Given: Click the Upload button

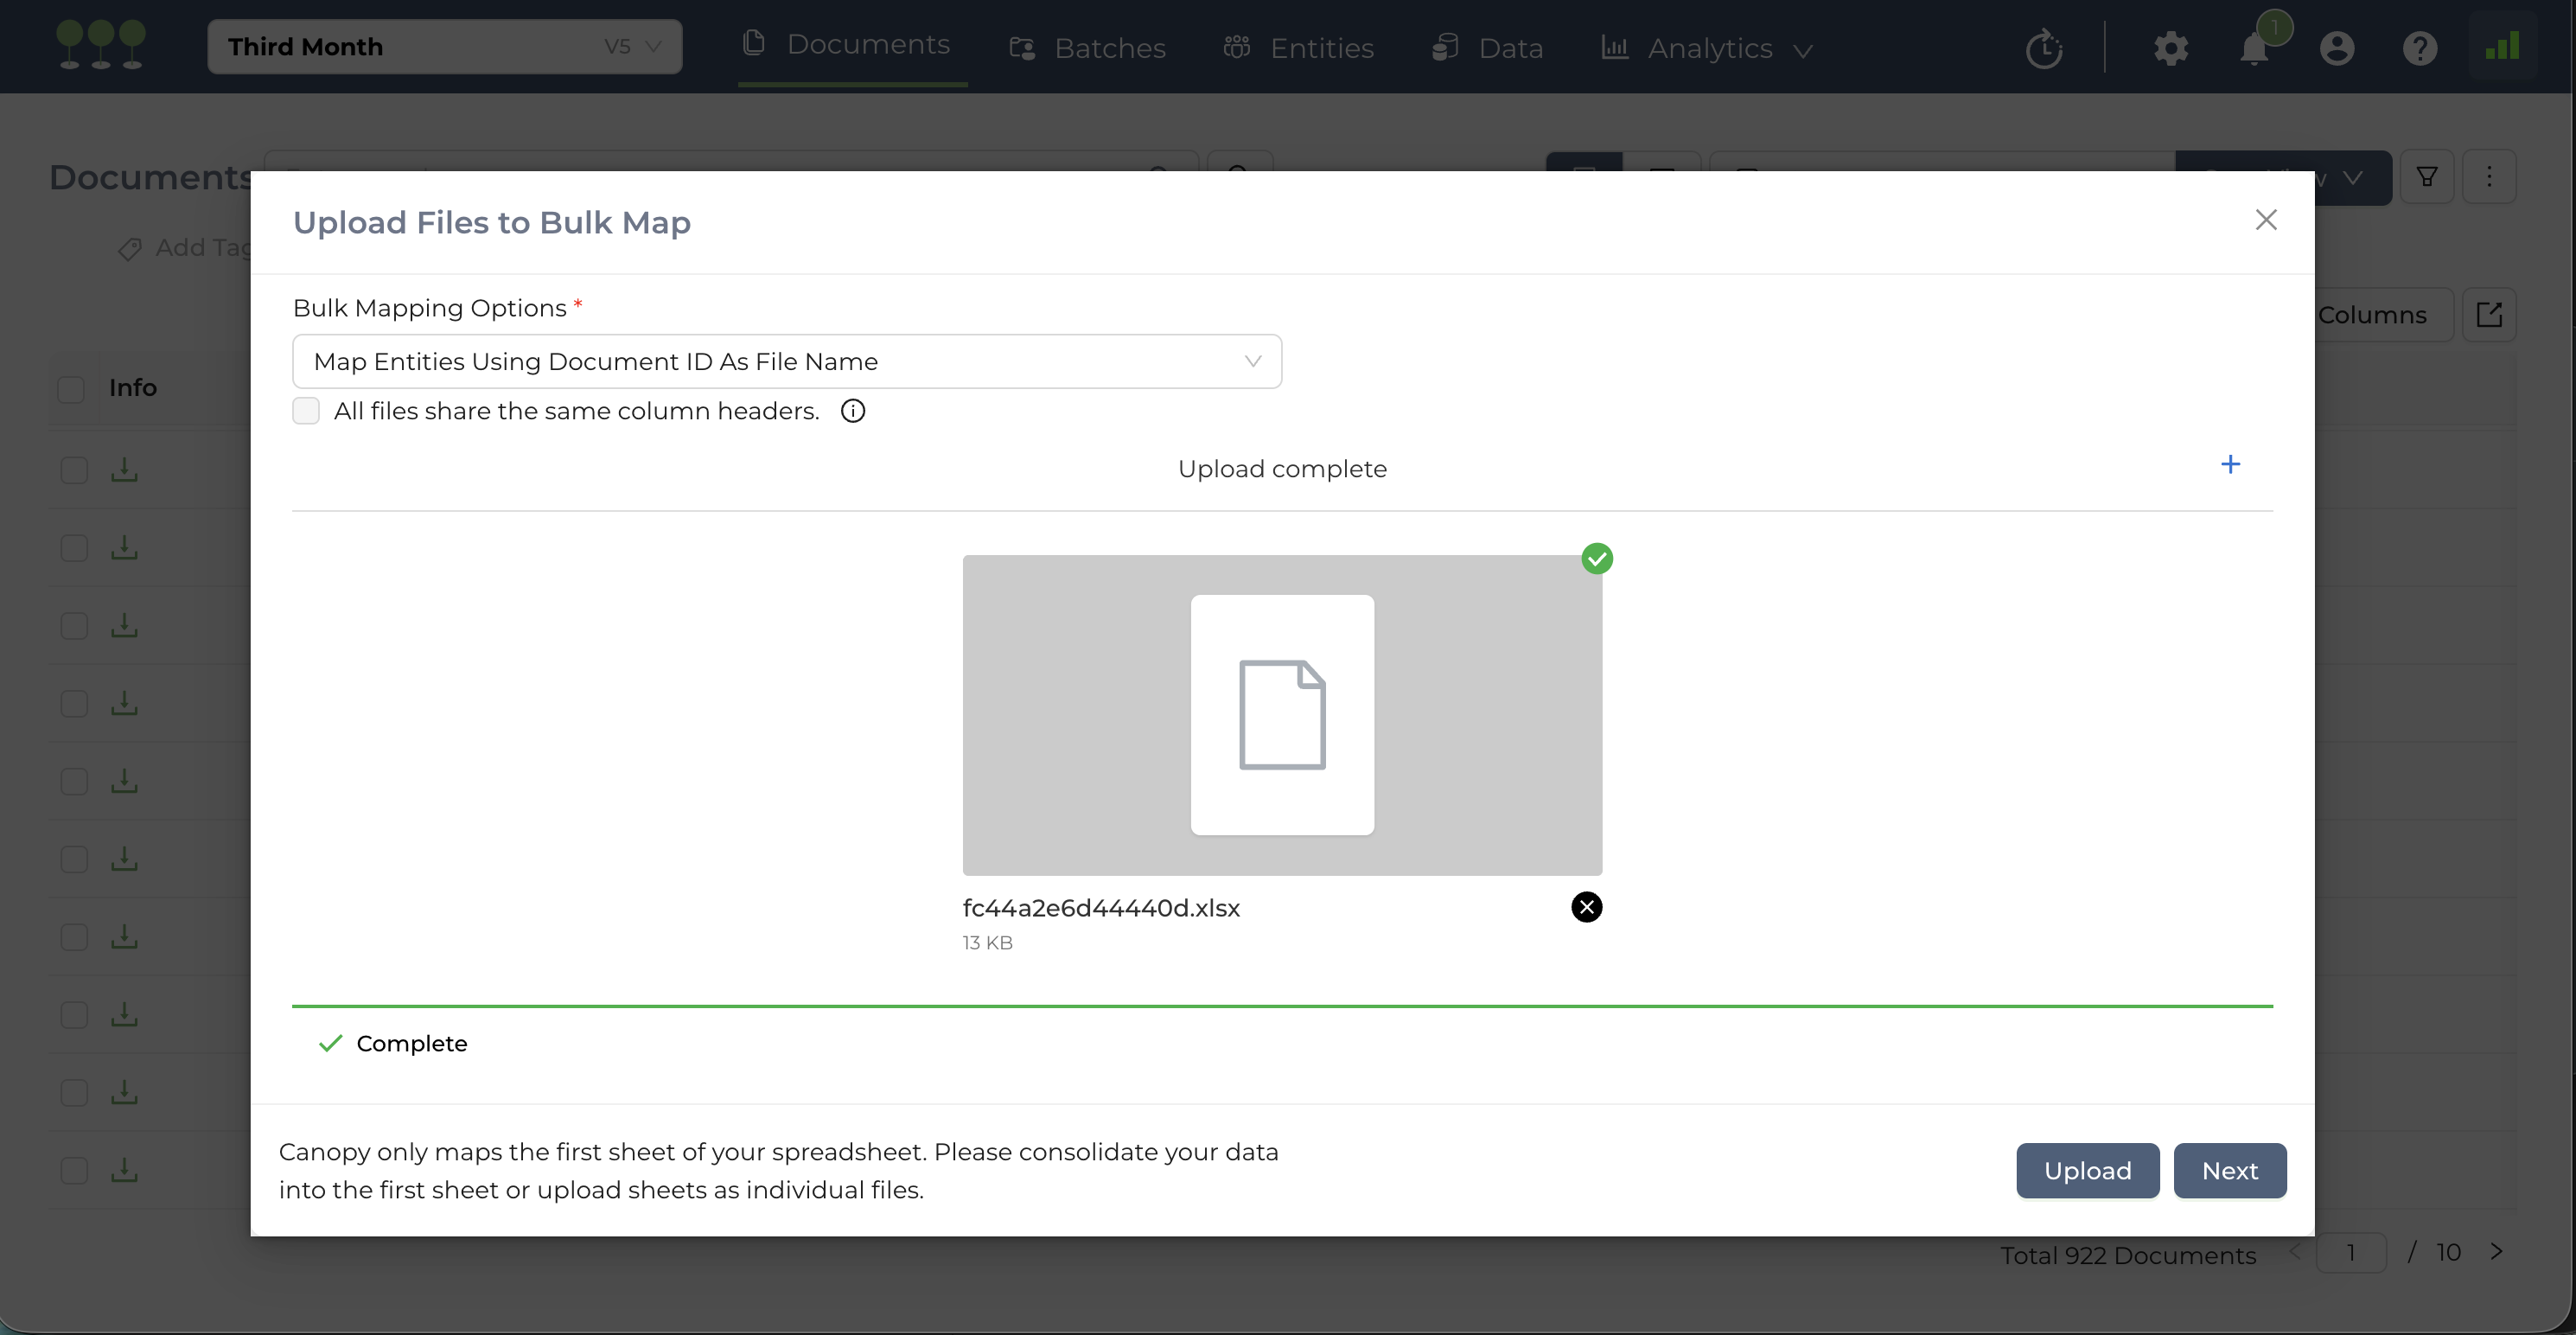Looking at the screenshot, I should [x=2087, y=1170].
